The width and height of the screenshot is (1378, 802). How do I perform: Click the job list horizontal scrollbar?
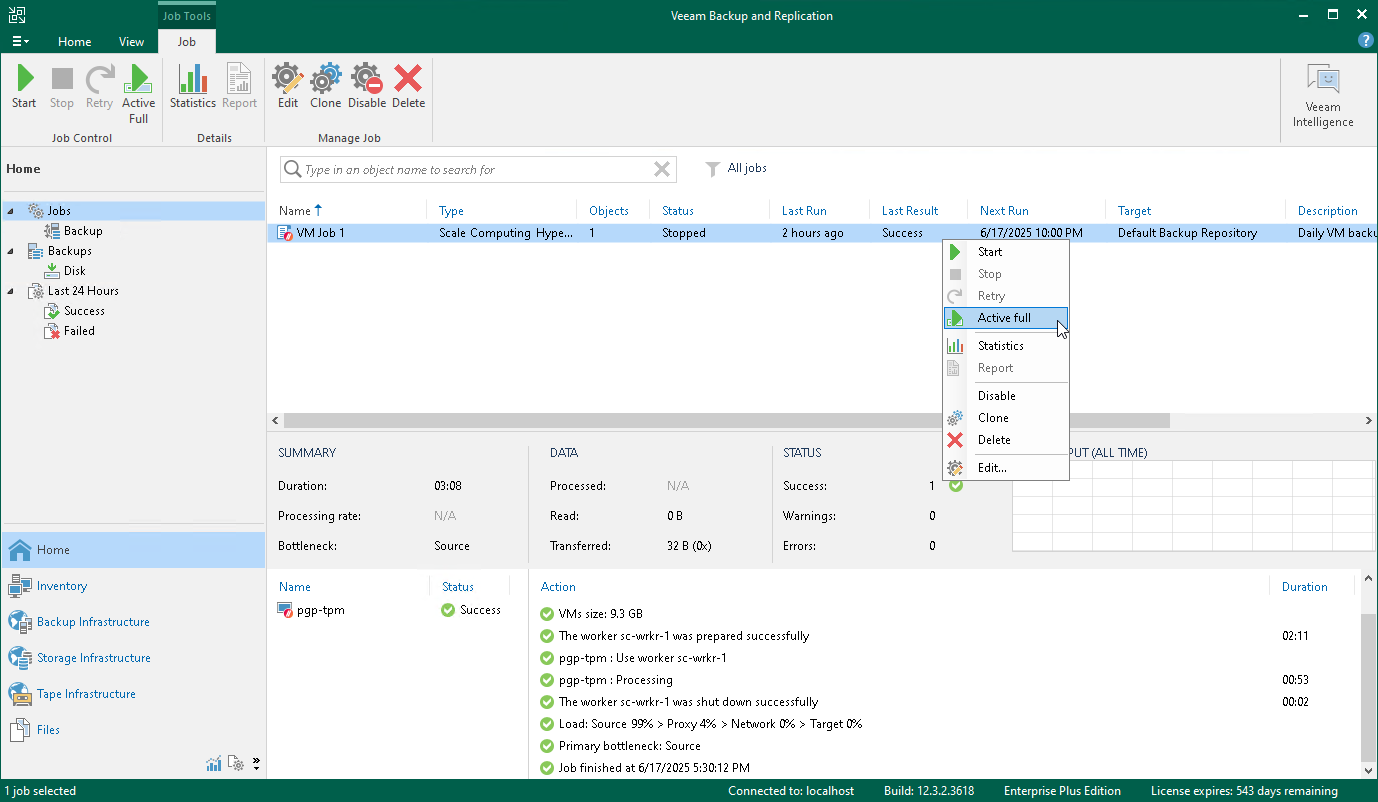(726, 421)
